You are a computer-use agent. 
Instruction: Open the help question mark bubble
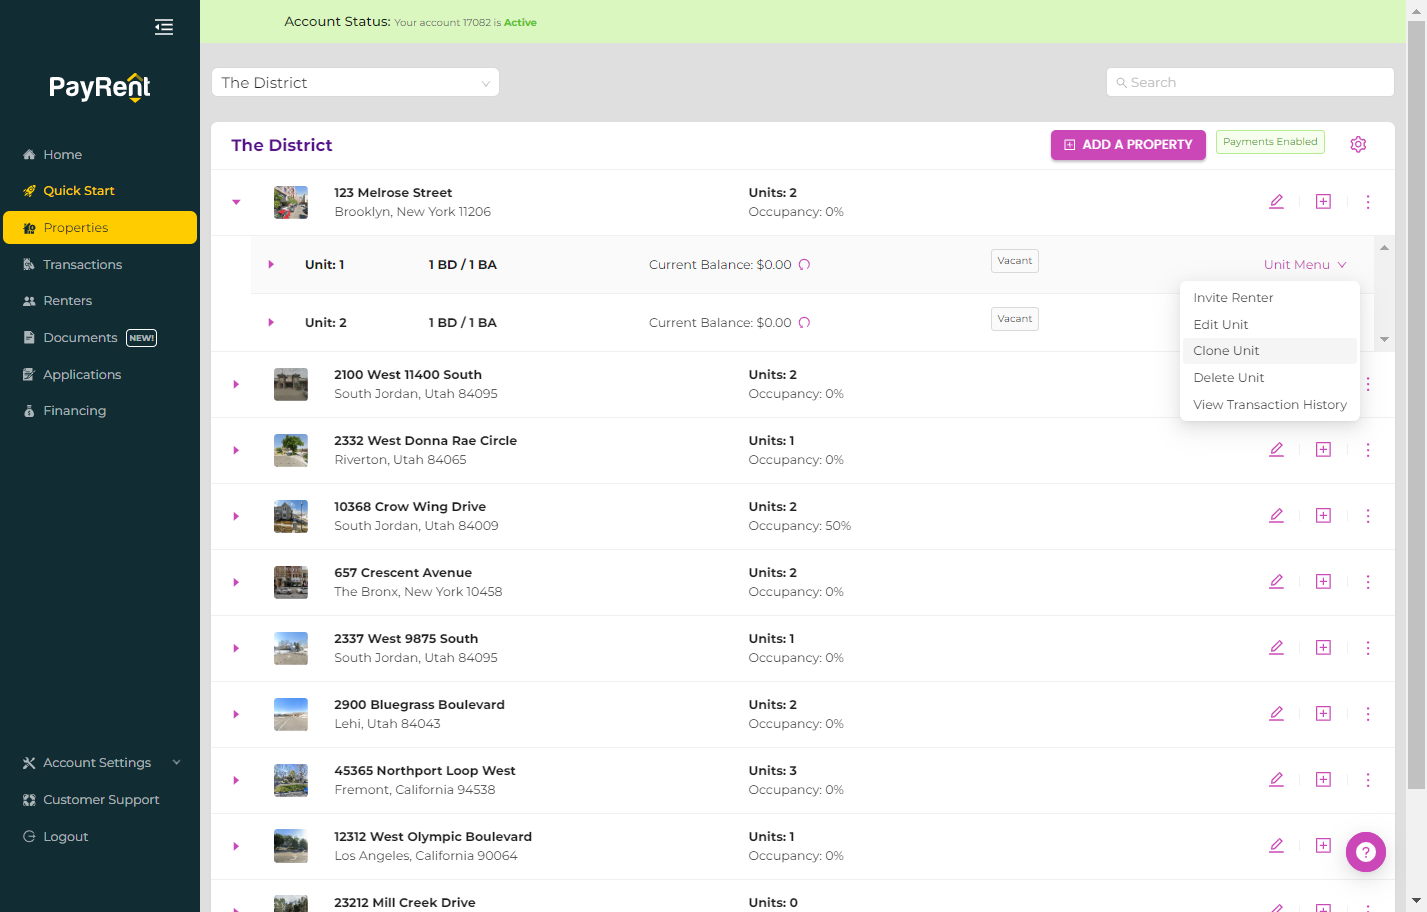tap(1366, 852)
